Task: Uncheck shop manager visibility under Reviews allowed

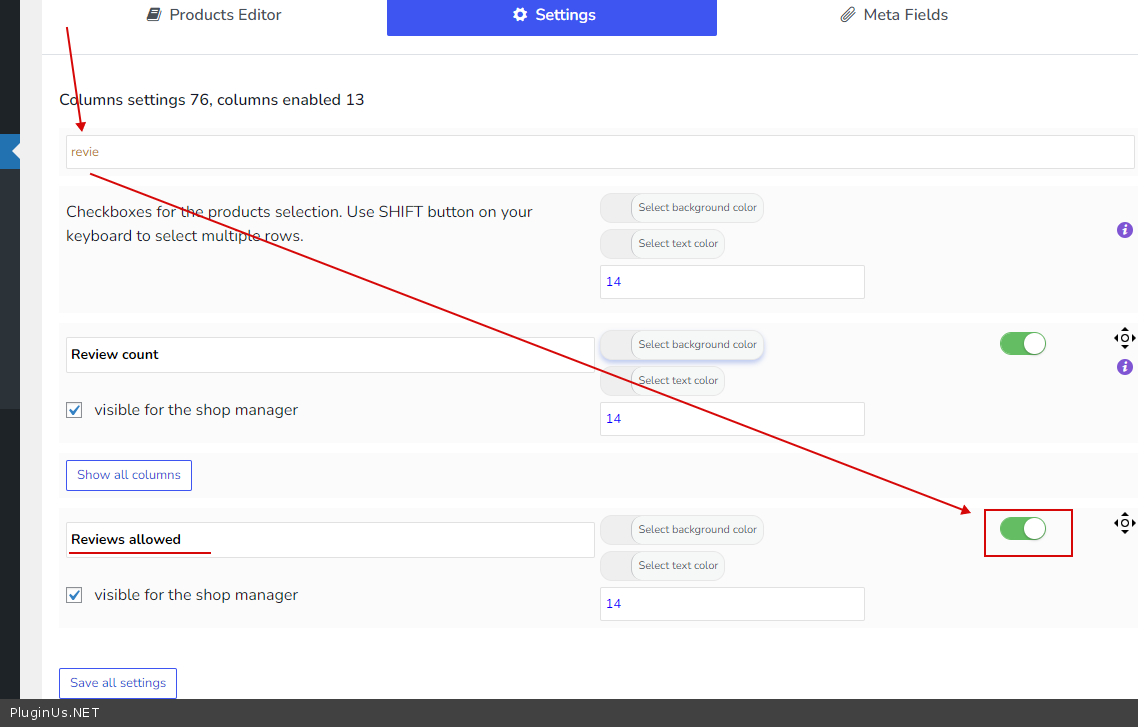Action: pyautogui.click(x=74, y=595)
